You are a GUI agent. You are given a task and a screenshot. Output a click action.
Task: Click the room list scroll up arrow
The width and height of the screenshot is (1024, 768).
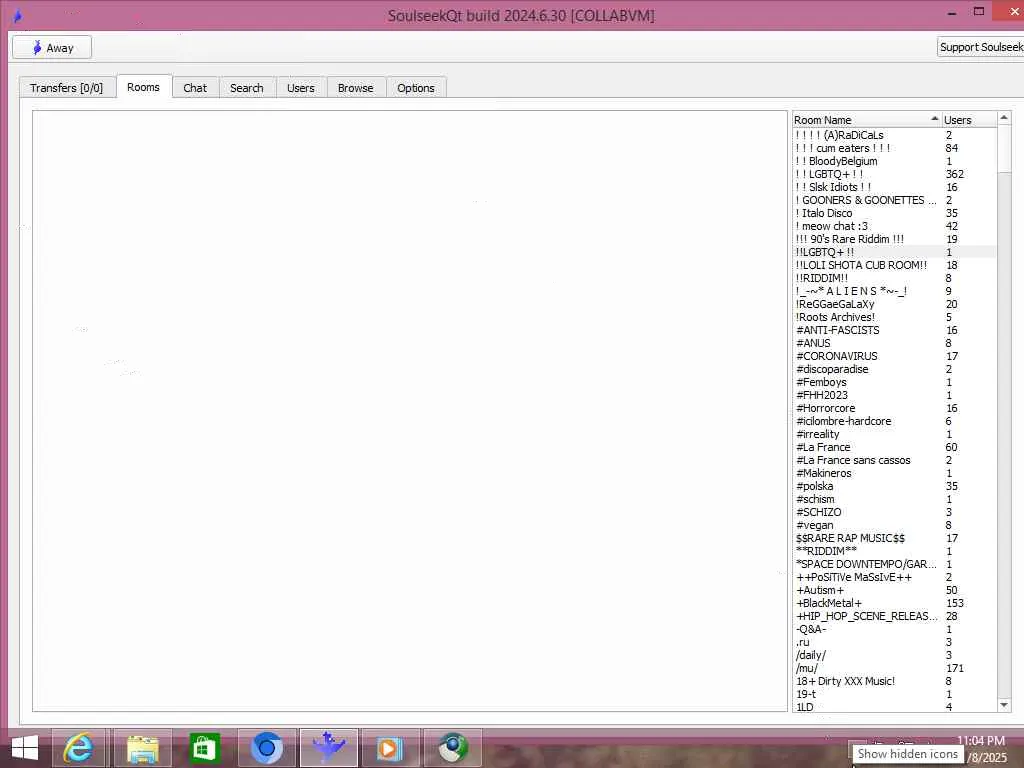click(x=1004, y=118)
